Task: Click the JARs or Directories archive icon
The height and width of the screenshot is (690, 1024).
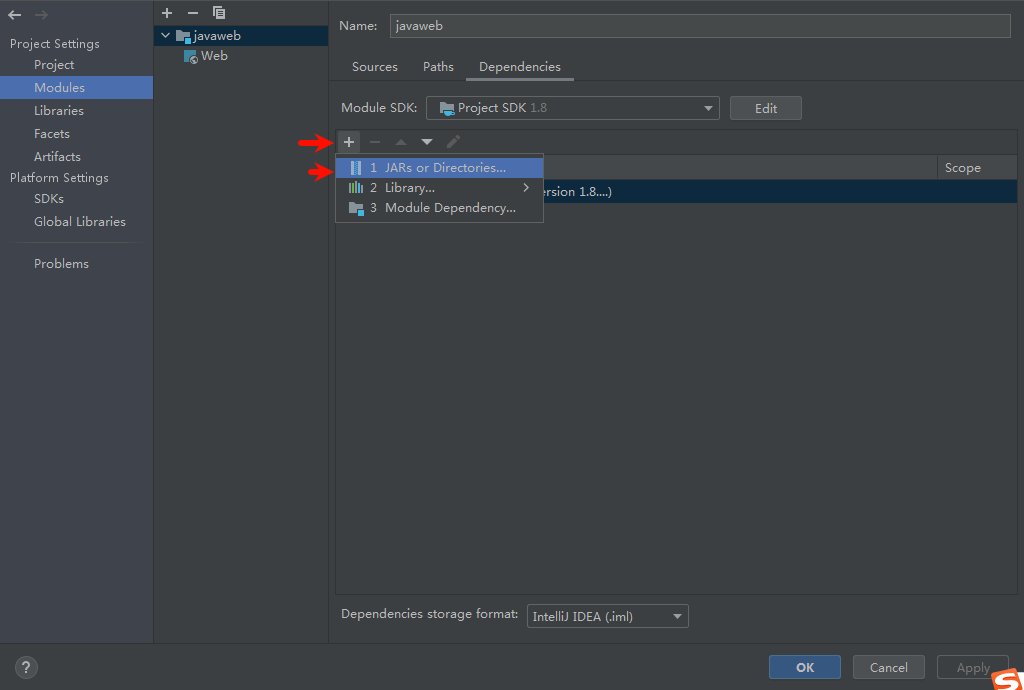Action: point(355,168)
